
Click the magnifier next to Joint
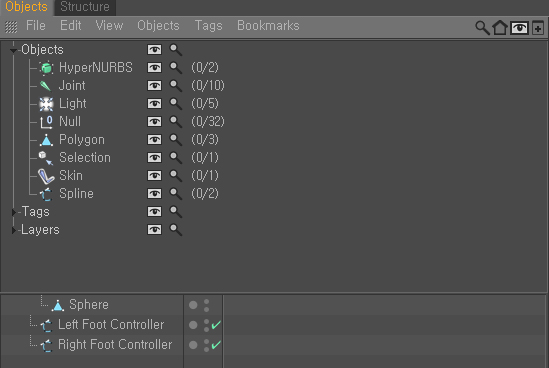click(175, 85)
